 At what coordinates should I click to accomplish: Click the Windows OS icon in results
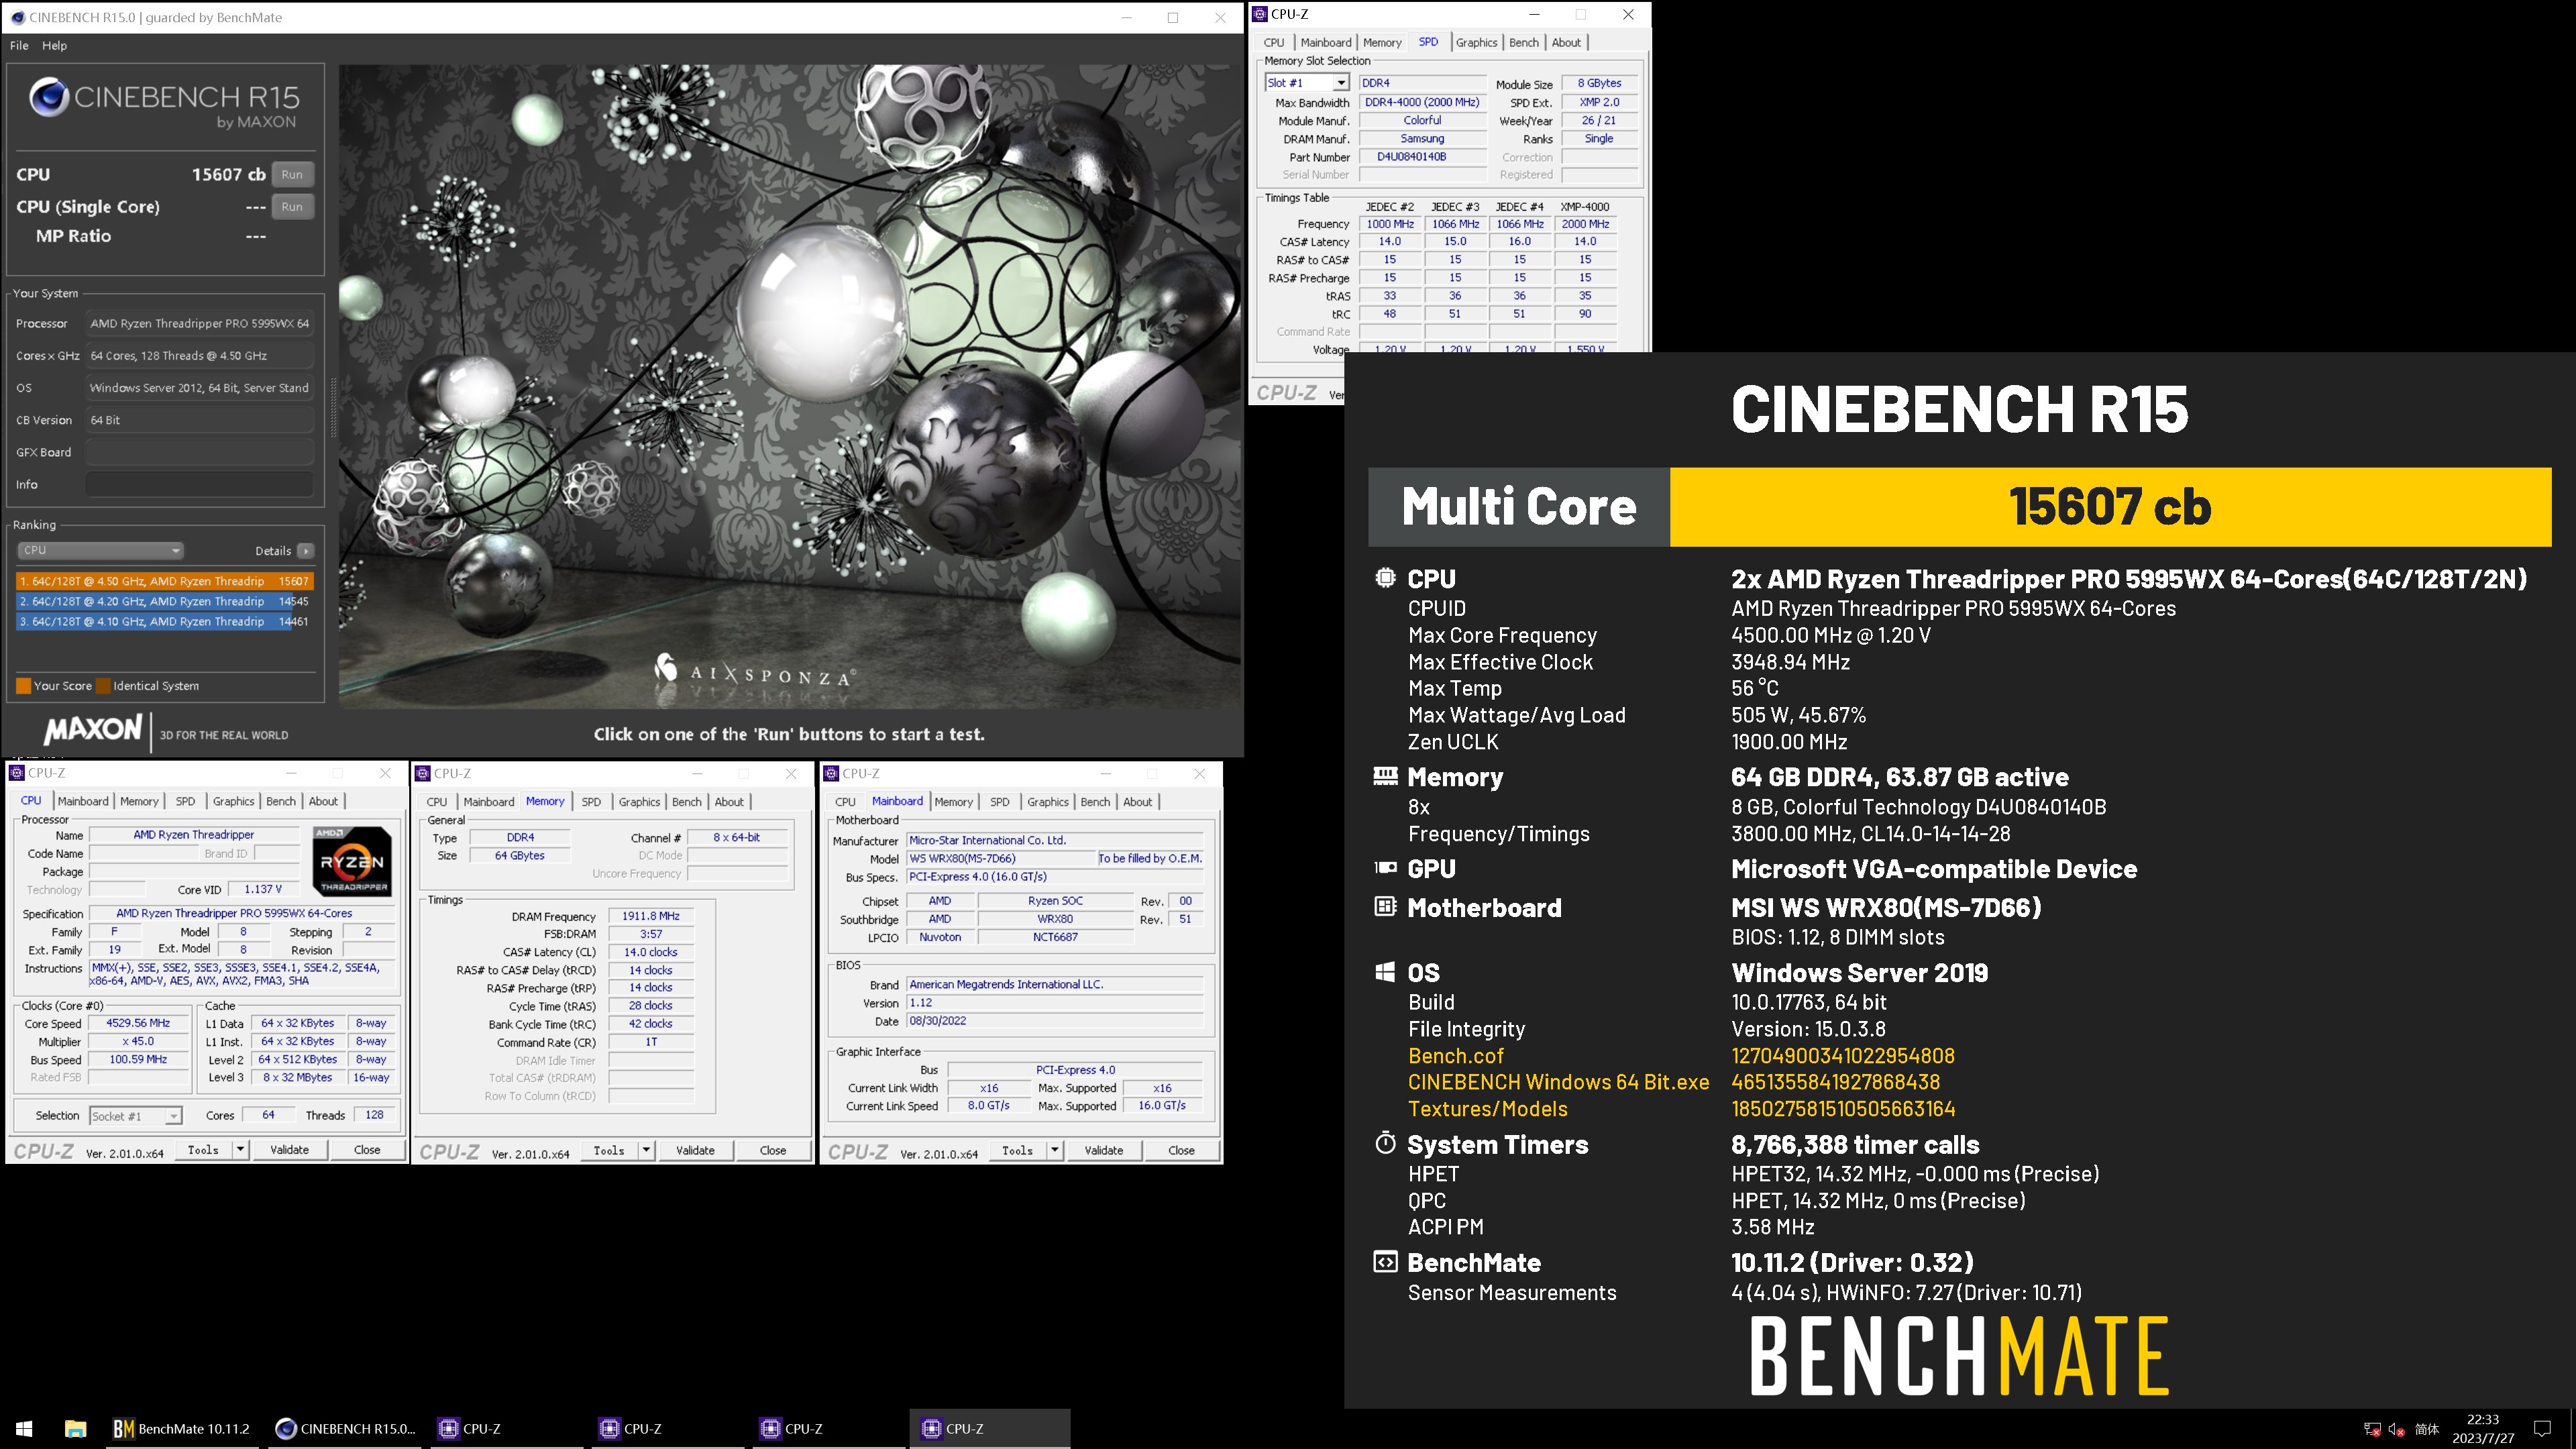tap(1385, 972)
